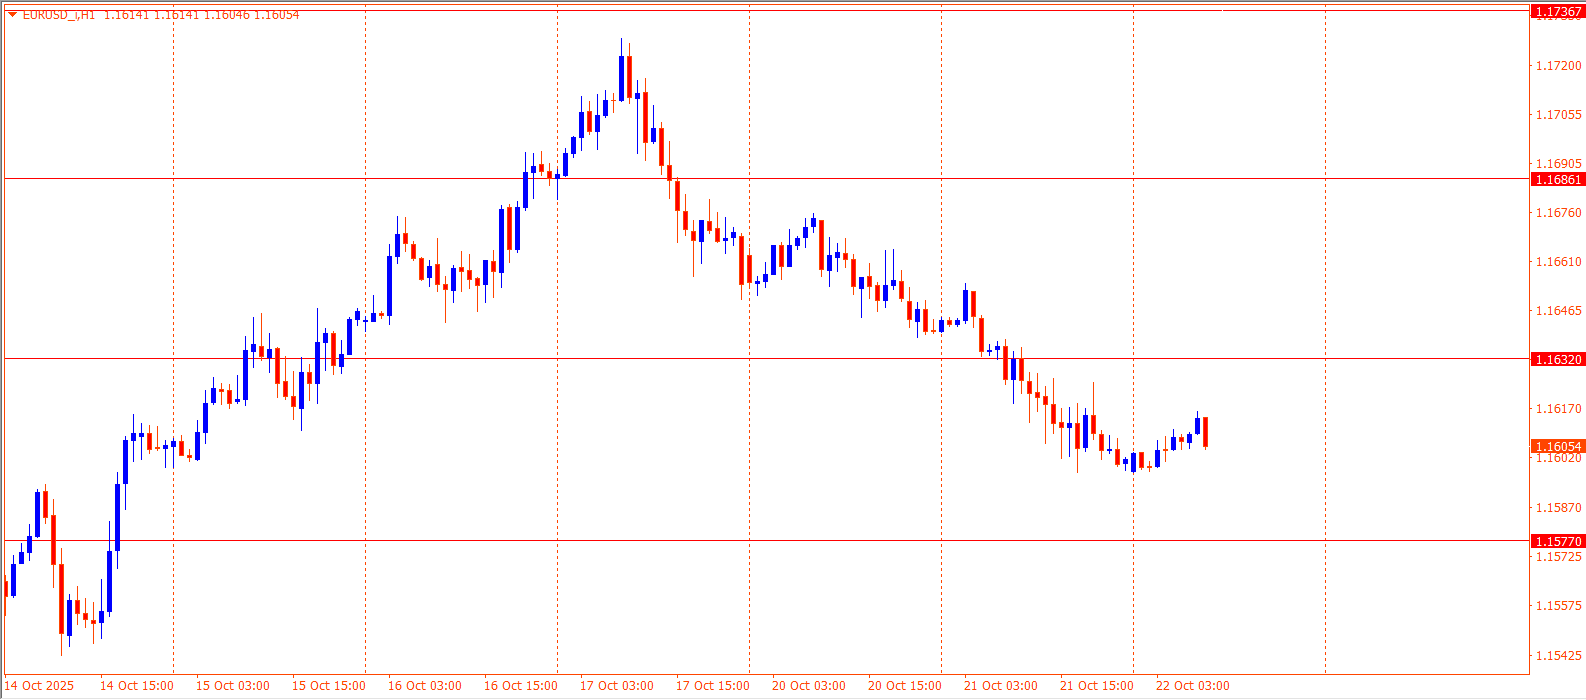Viewport: 1586px width, 700px height.
Task: Click the tallest blue candle at chart peak
Action: coord(621,78)
